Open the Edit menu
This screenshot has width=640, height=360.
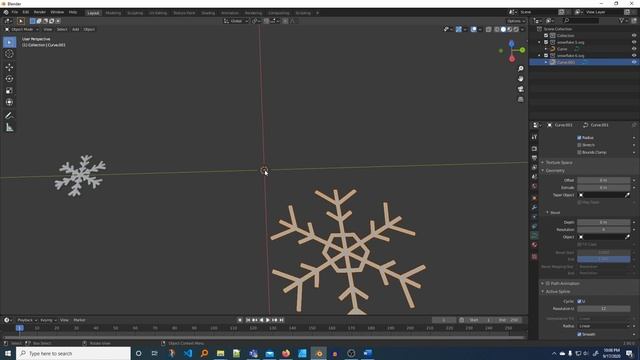point(26,12)
